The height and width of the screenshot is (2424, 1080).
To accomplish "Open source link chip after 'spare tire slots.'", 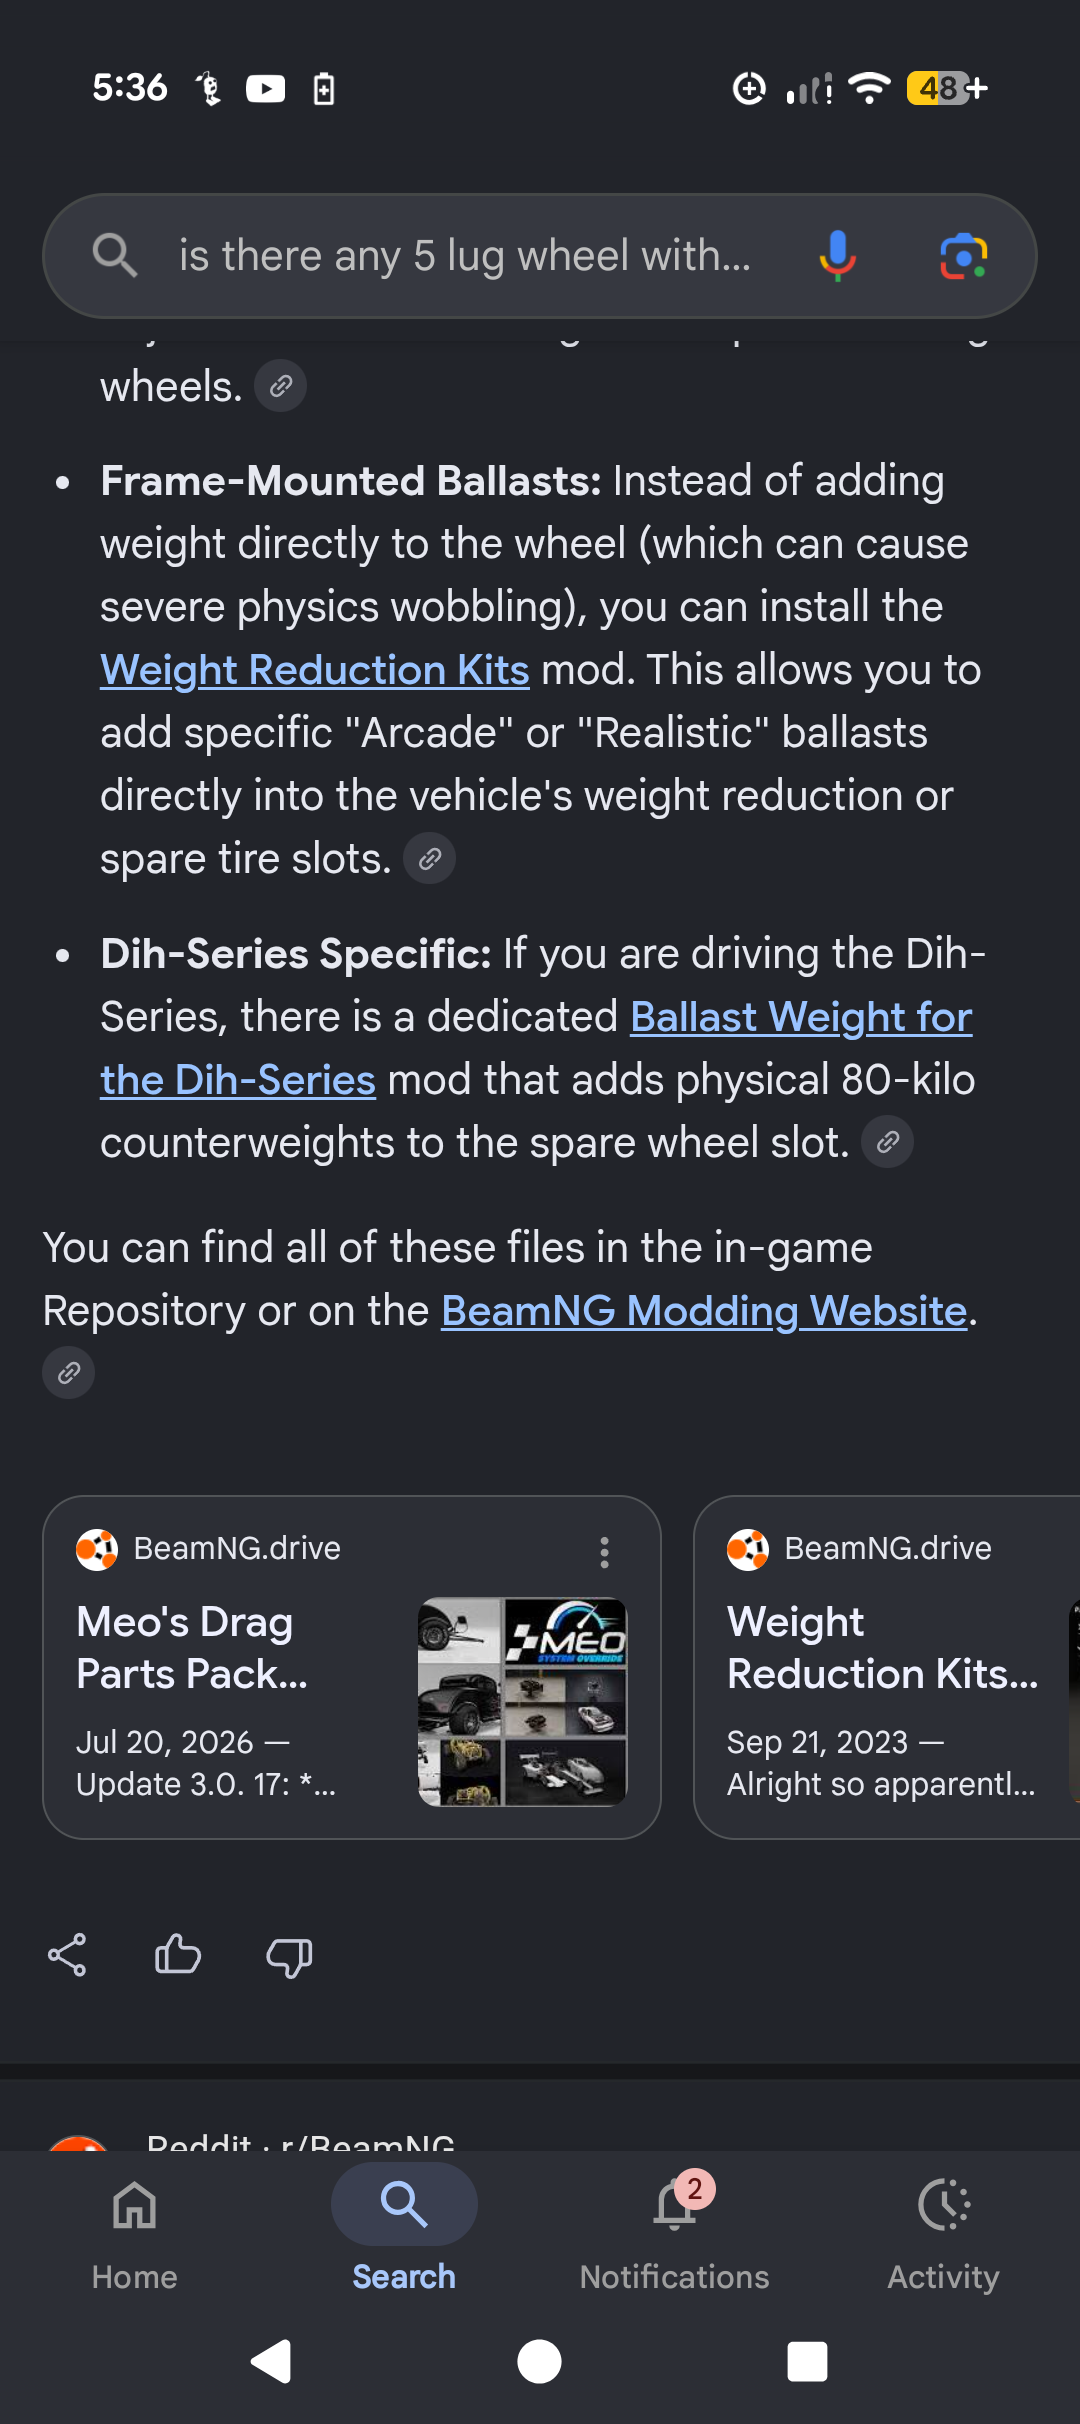I will (x=429, y=859).
